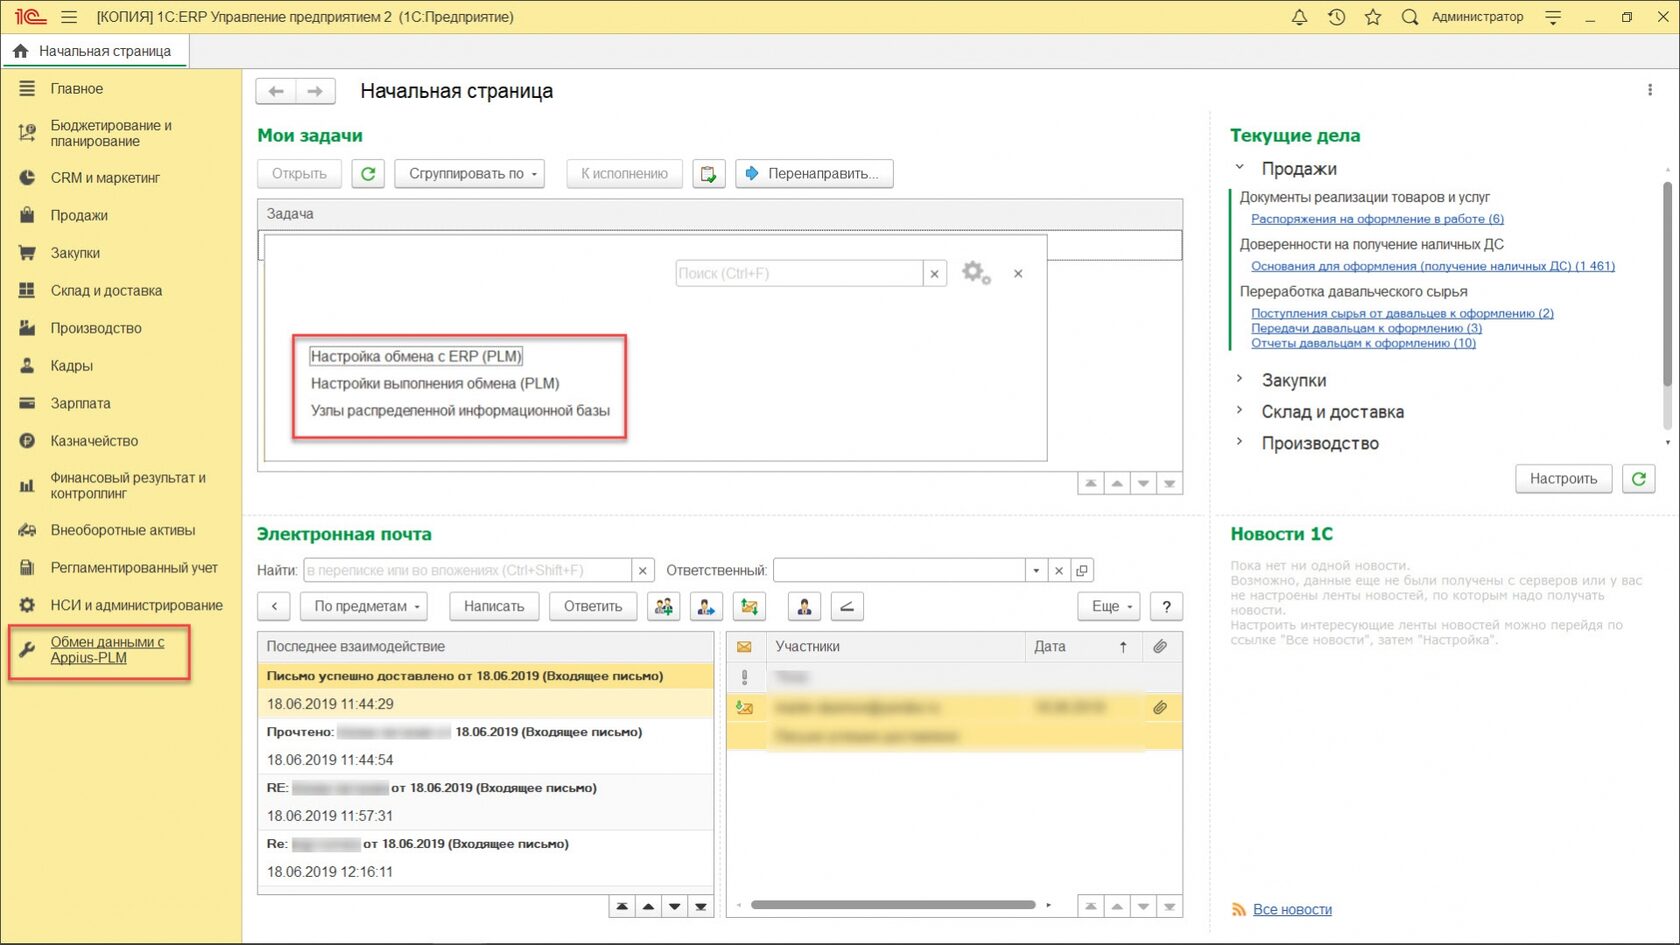Expand the Ответственный dropdown arrow

(x=1036, y=571)
